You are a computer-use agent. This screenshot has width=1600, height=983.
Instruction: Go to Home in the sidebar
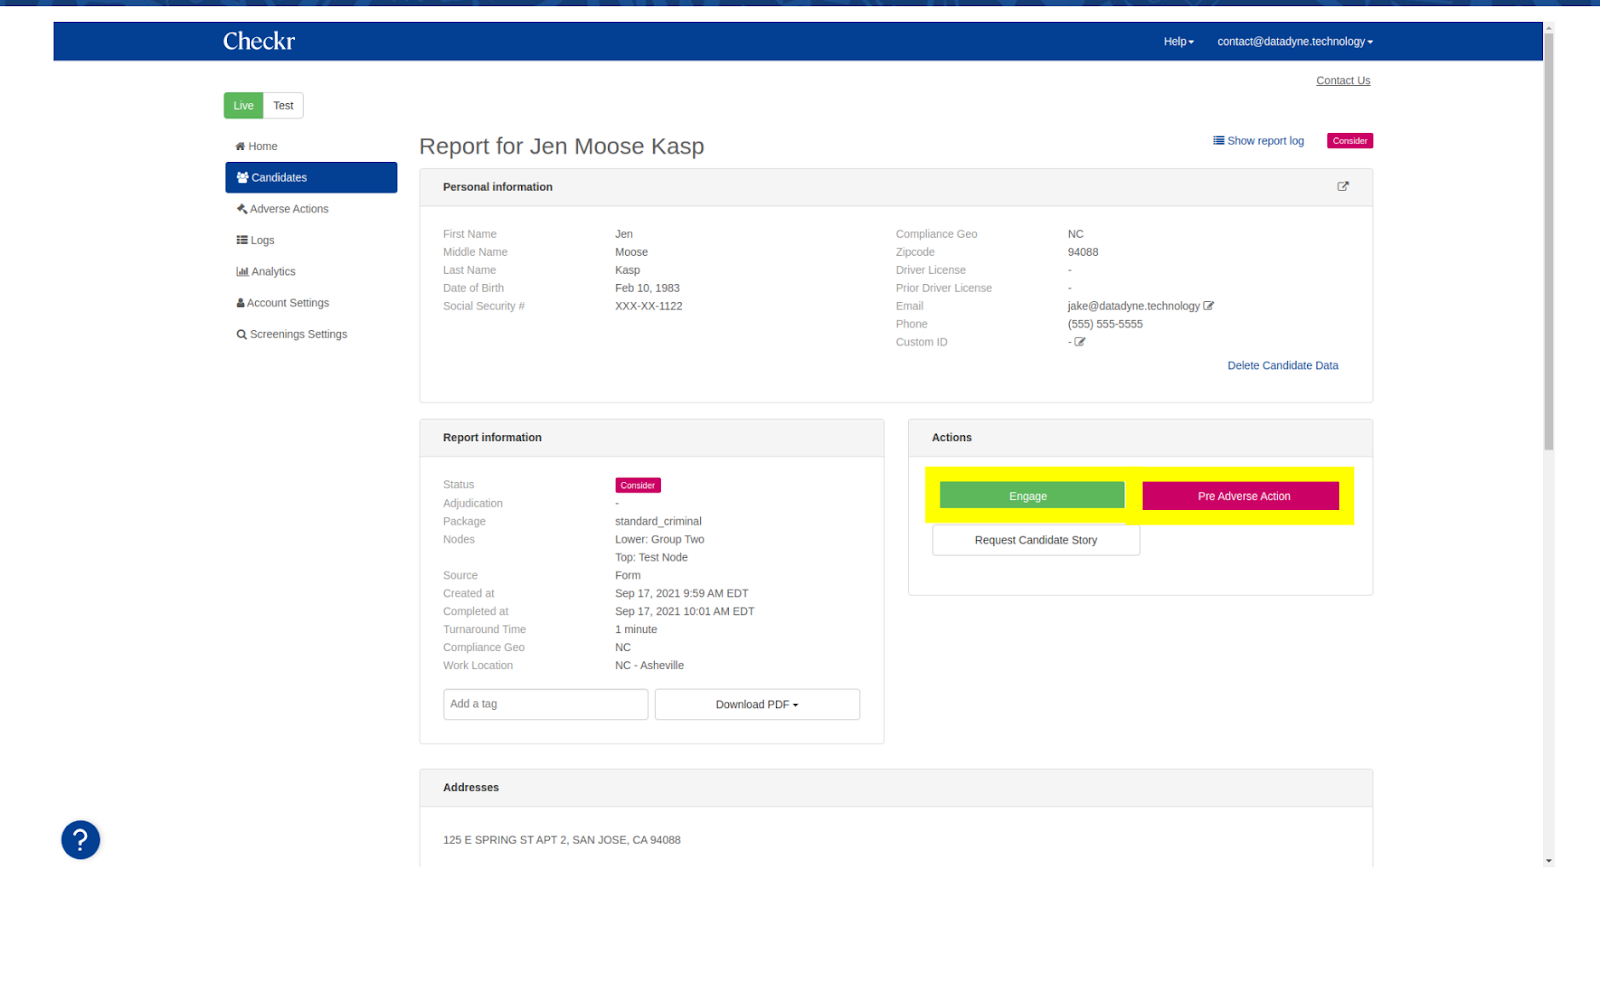coord(262,146)
